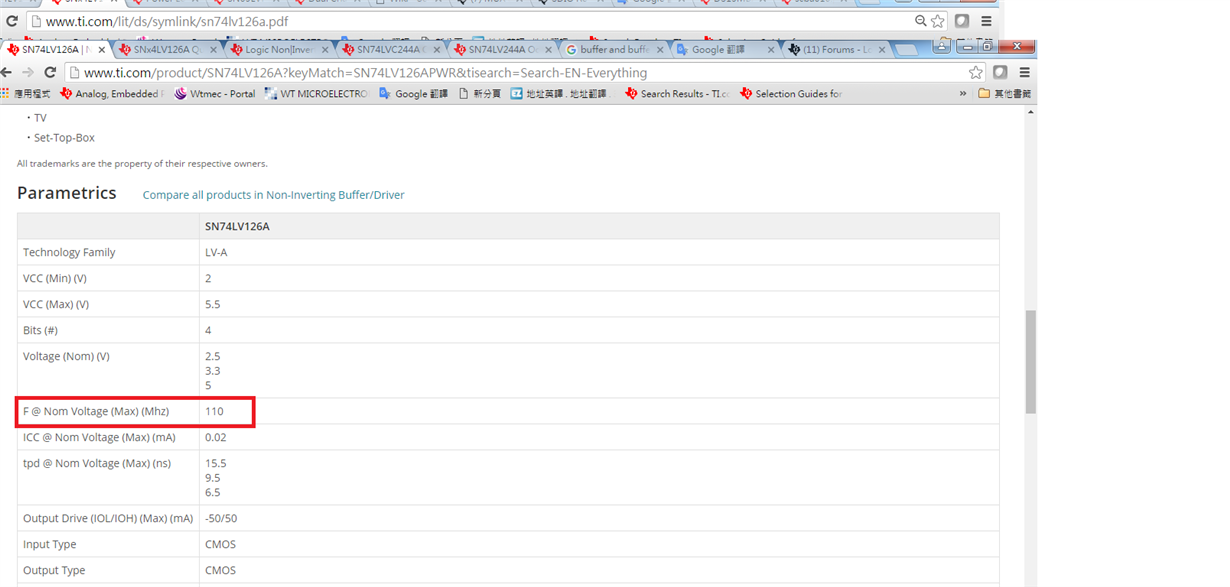The height and width of the screenshot is (587, 1230).
Task: Select the Output Drive (IOL/IOH) (Max) (mA) label
Action: (x=108, y=518)
